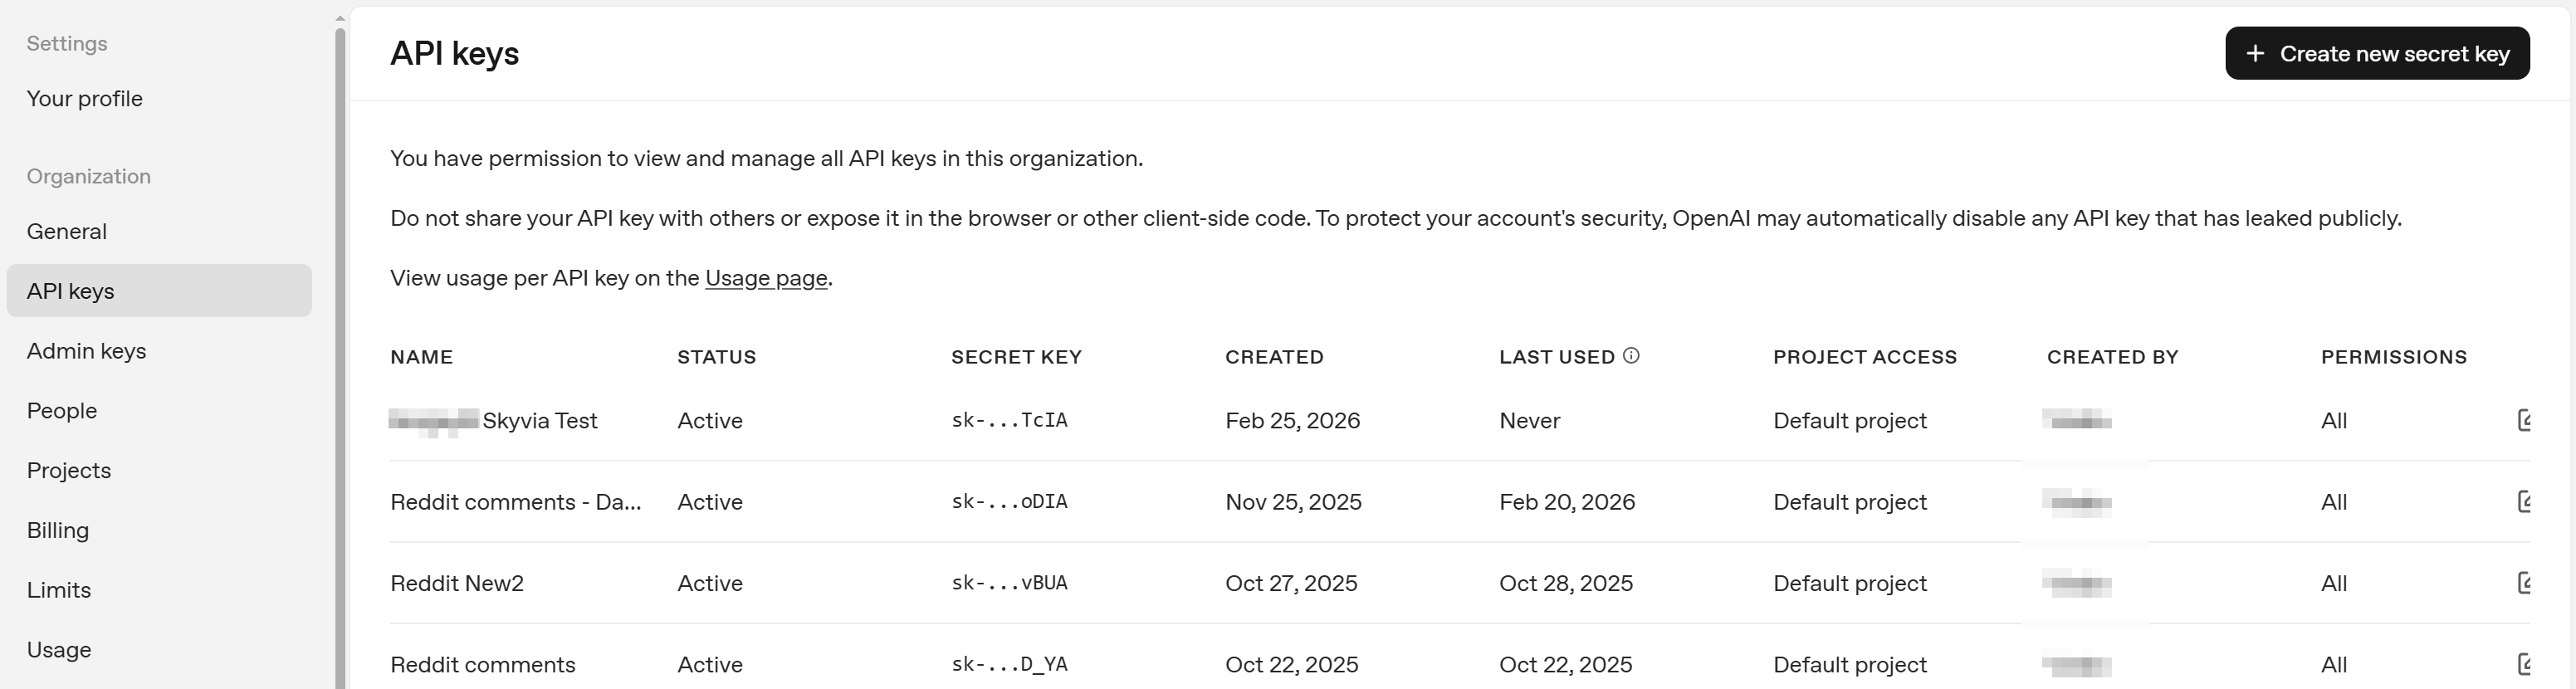Navigate to People page
The width and height of the screenshot is (2576, 689).
pyautogui.click(x=62, y=411)
